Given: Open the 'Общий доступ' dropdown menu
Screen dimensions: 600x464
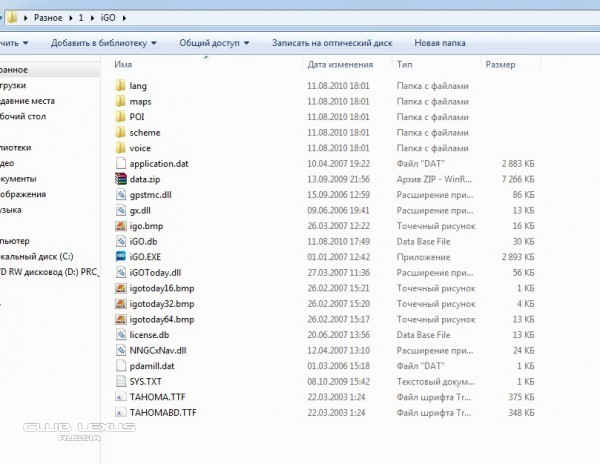Looking at the screenshot, I should pos(213,43).
